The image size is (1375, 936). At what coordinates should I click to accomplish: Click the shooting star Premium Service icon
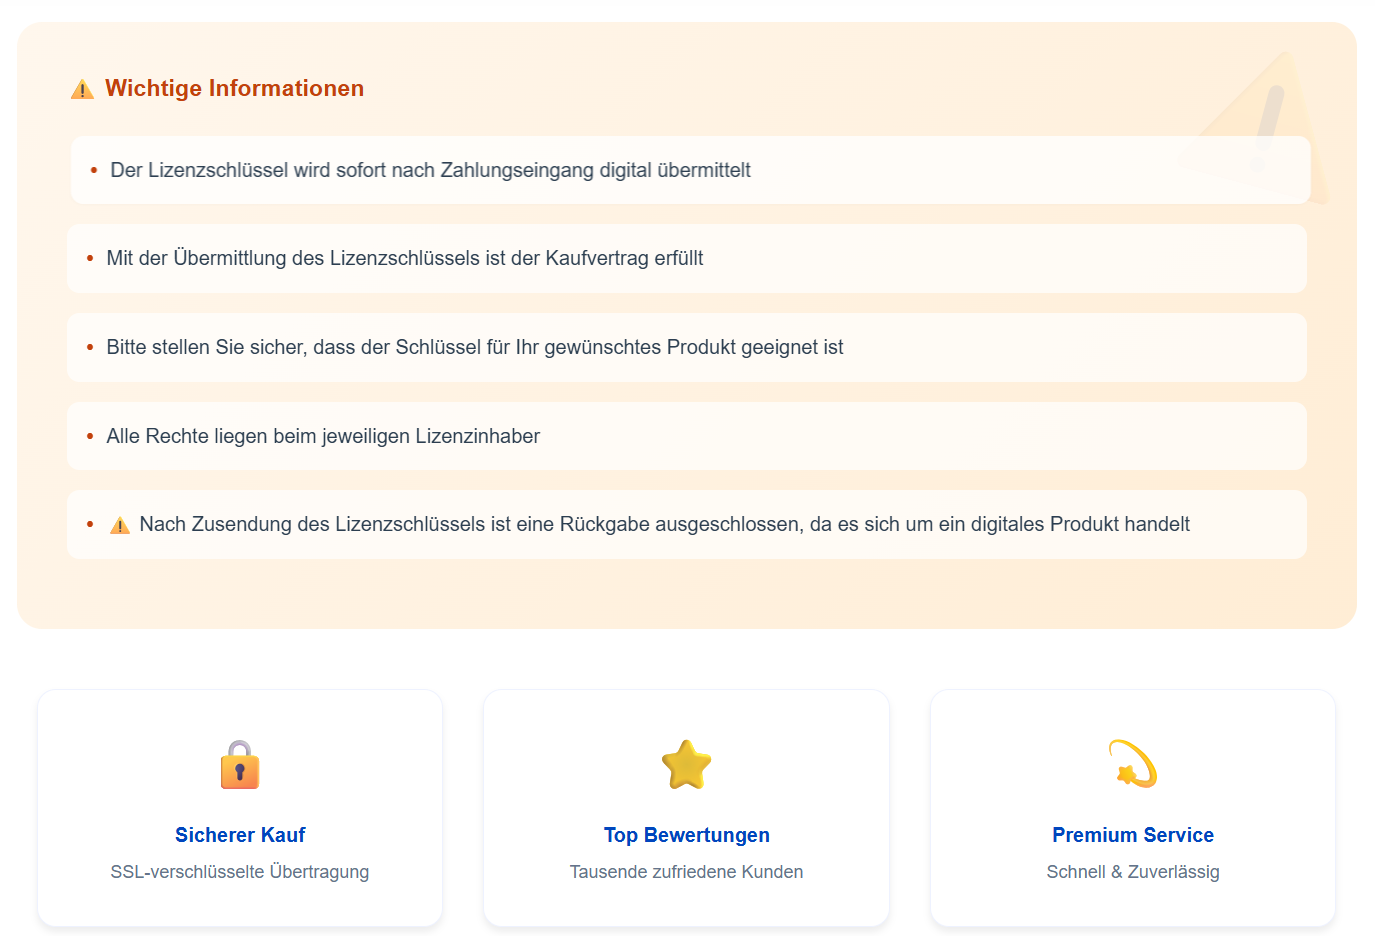(1133, 764)
